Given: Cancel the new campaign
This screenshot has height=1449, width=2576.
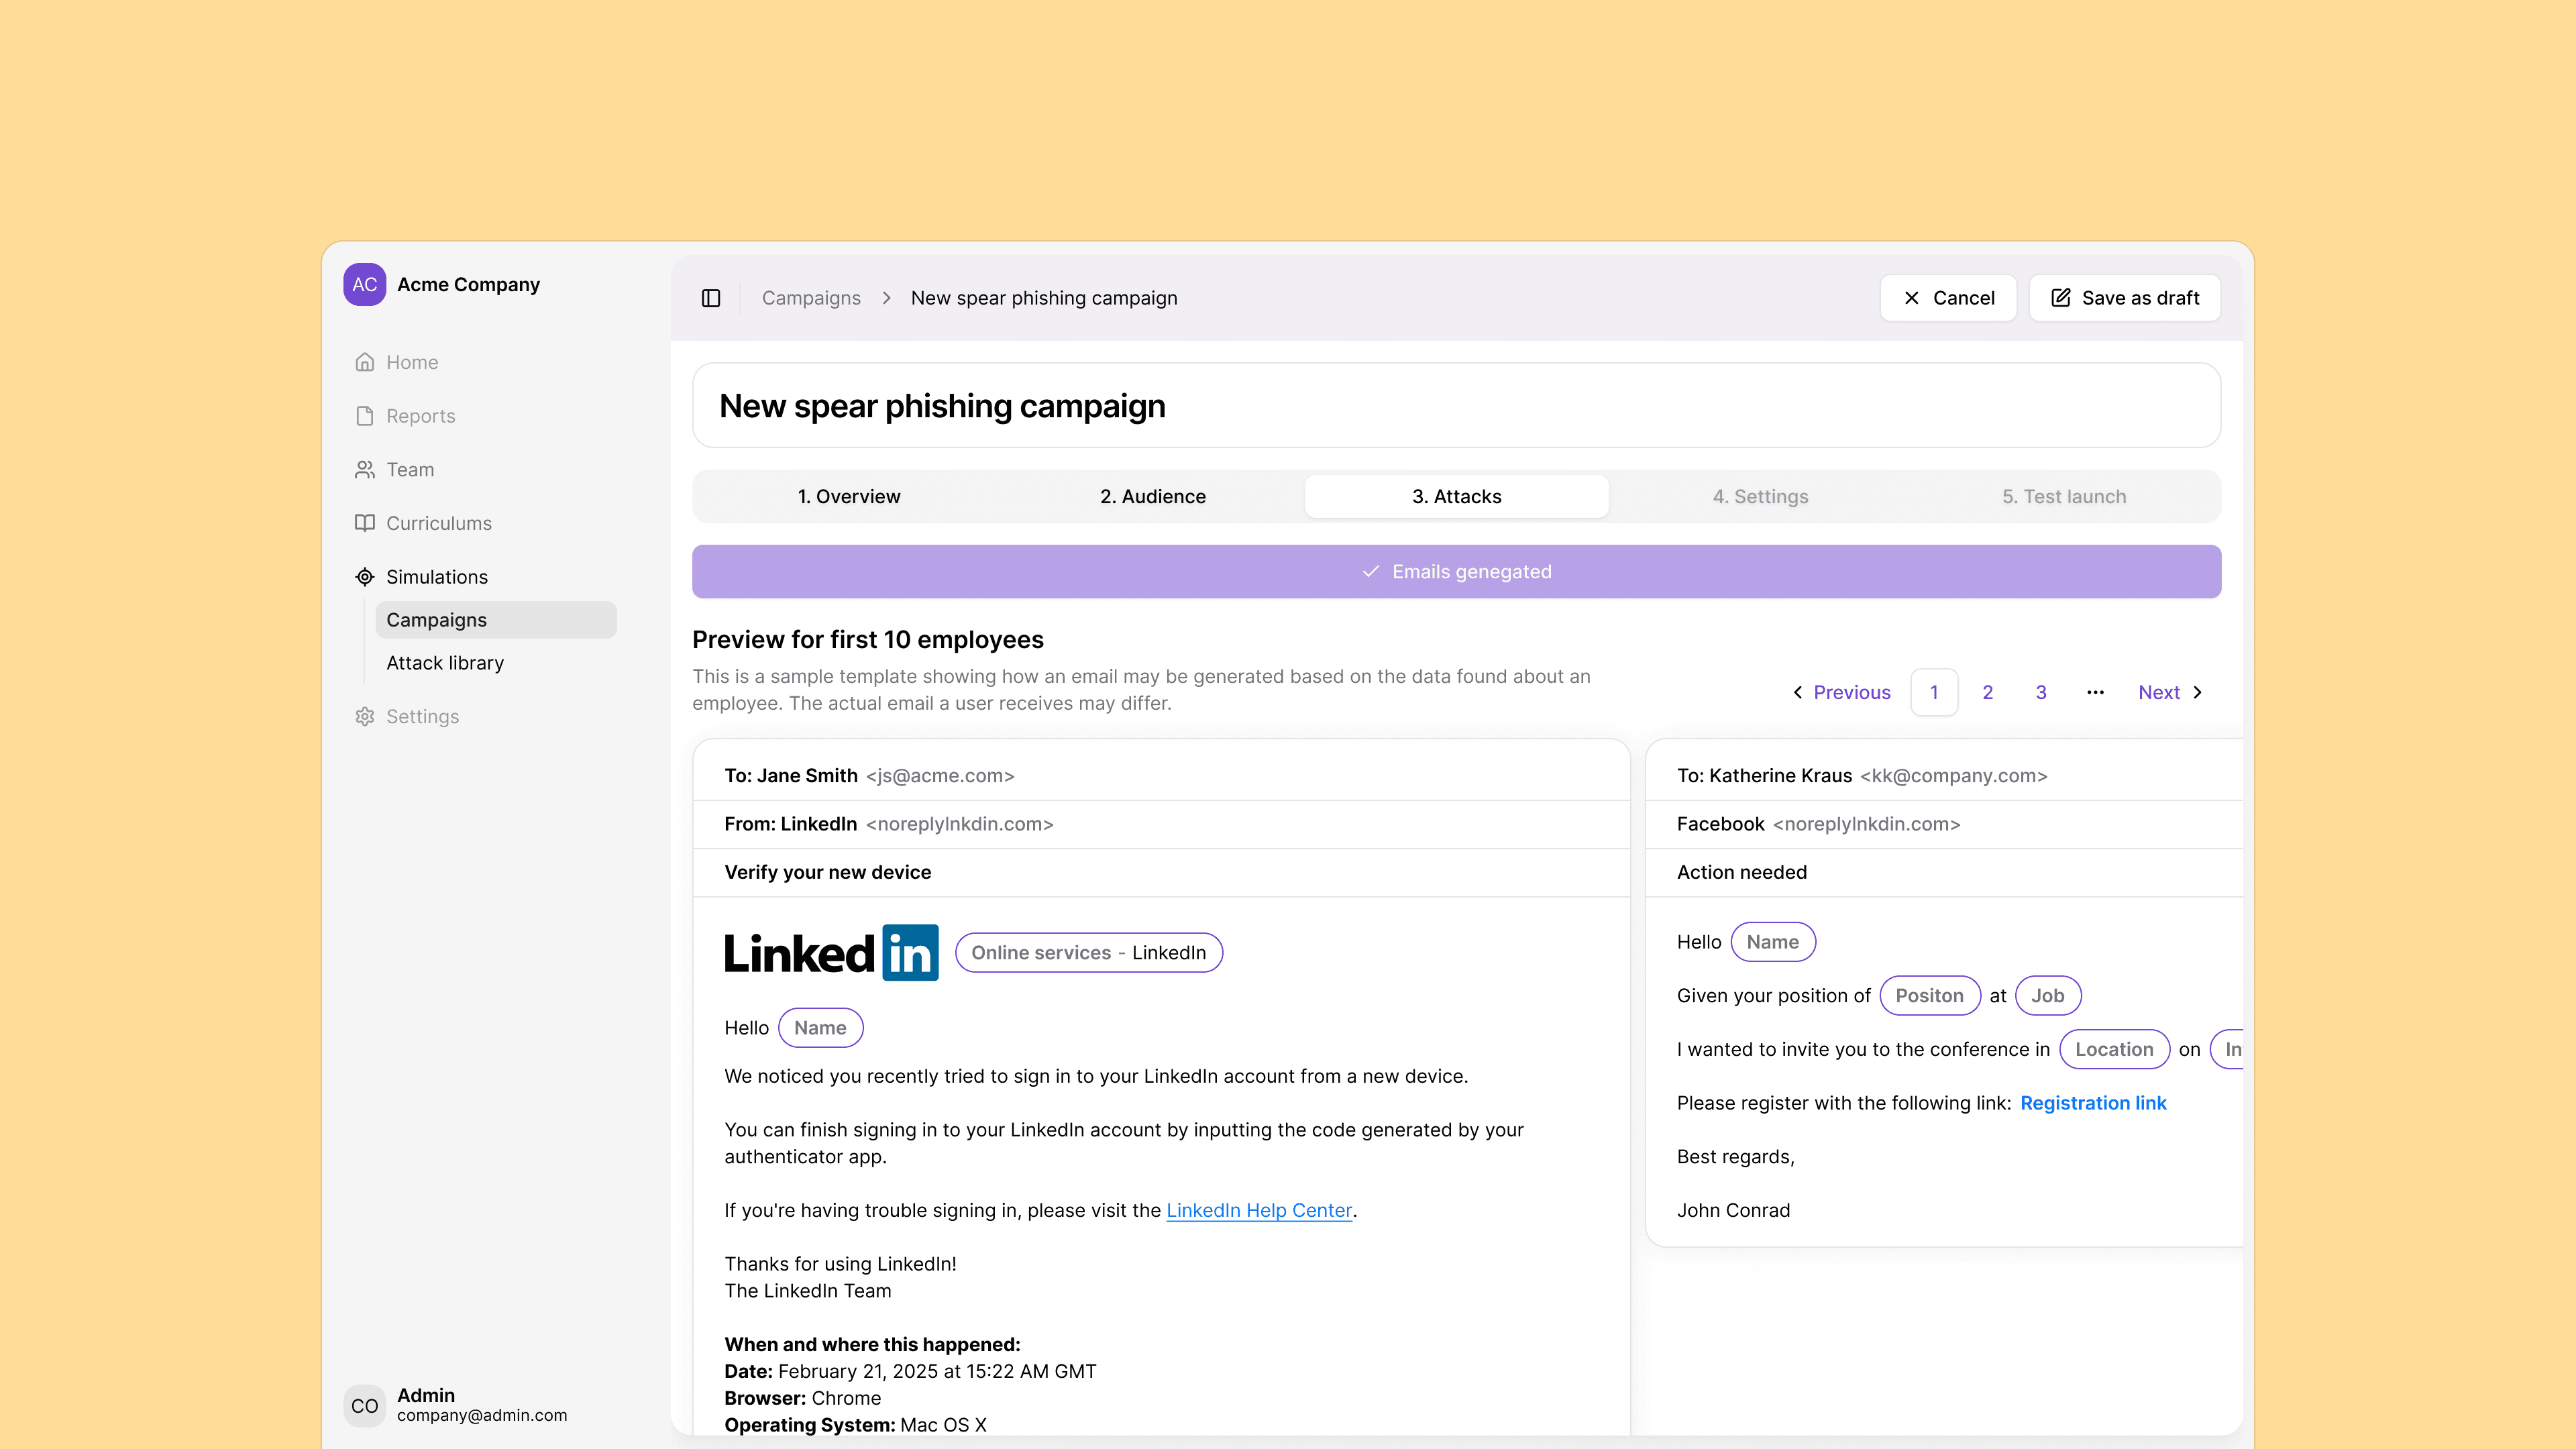Looking at the screenshot, I should pyautogui.click(x=1948, y=298).
